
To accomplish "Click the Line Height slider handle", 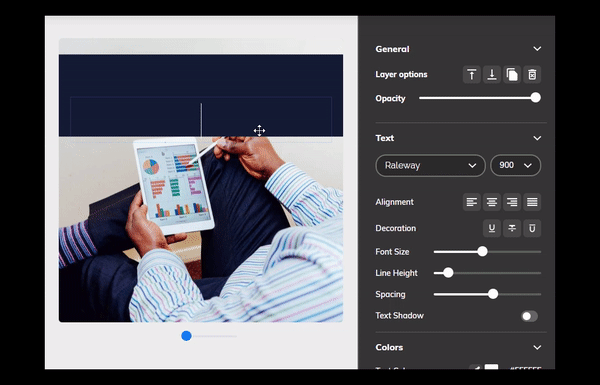I will (448, 273).
